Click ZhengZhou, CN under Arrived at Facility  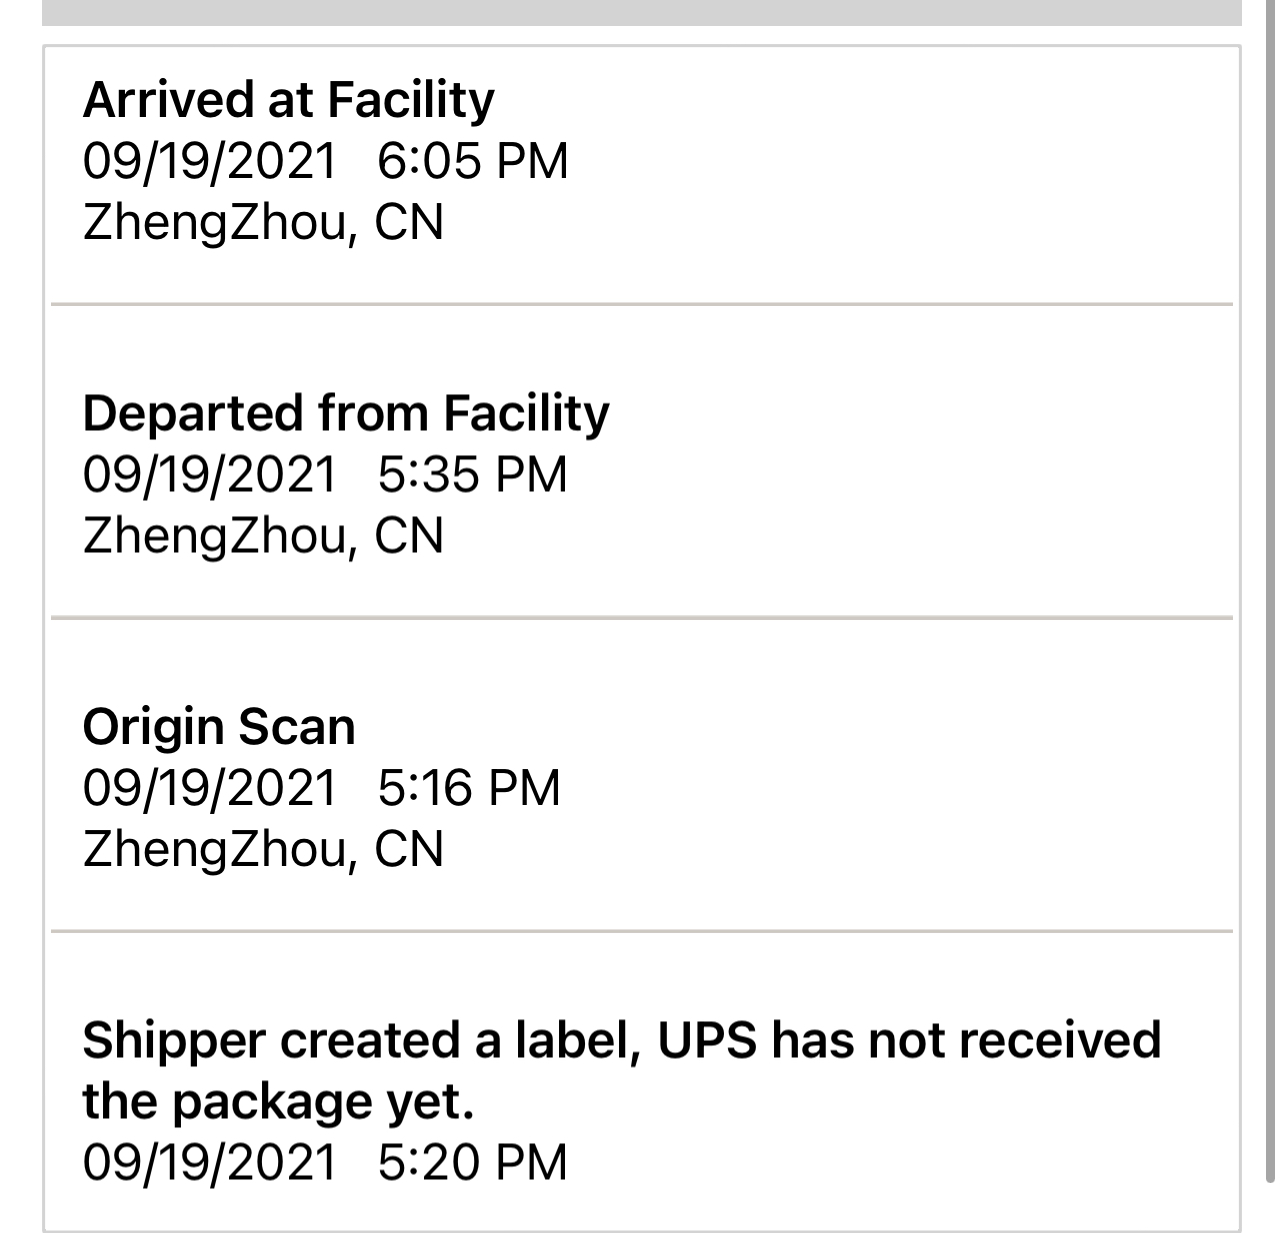[263, 222]
